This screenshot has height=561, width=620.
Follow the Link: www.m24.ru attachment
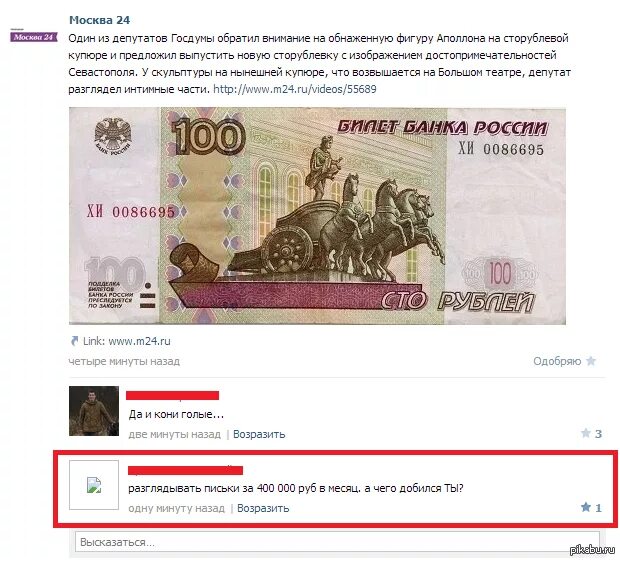click(127, 341)
